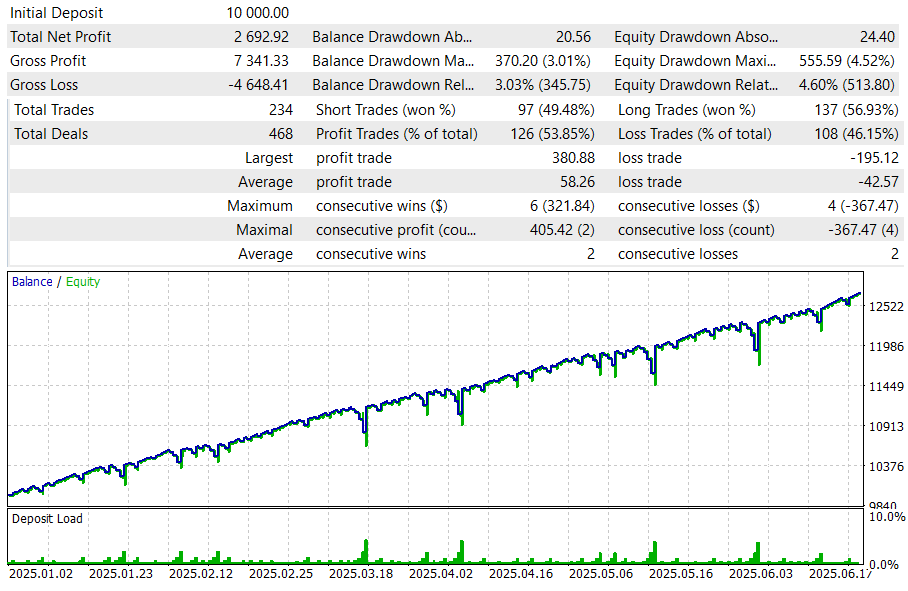Select the truncated Balance Drawdown Absolute label
This screenshot has width=908, height=591.
point(390,37)
